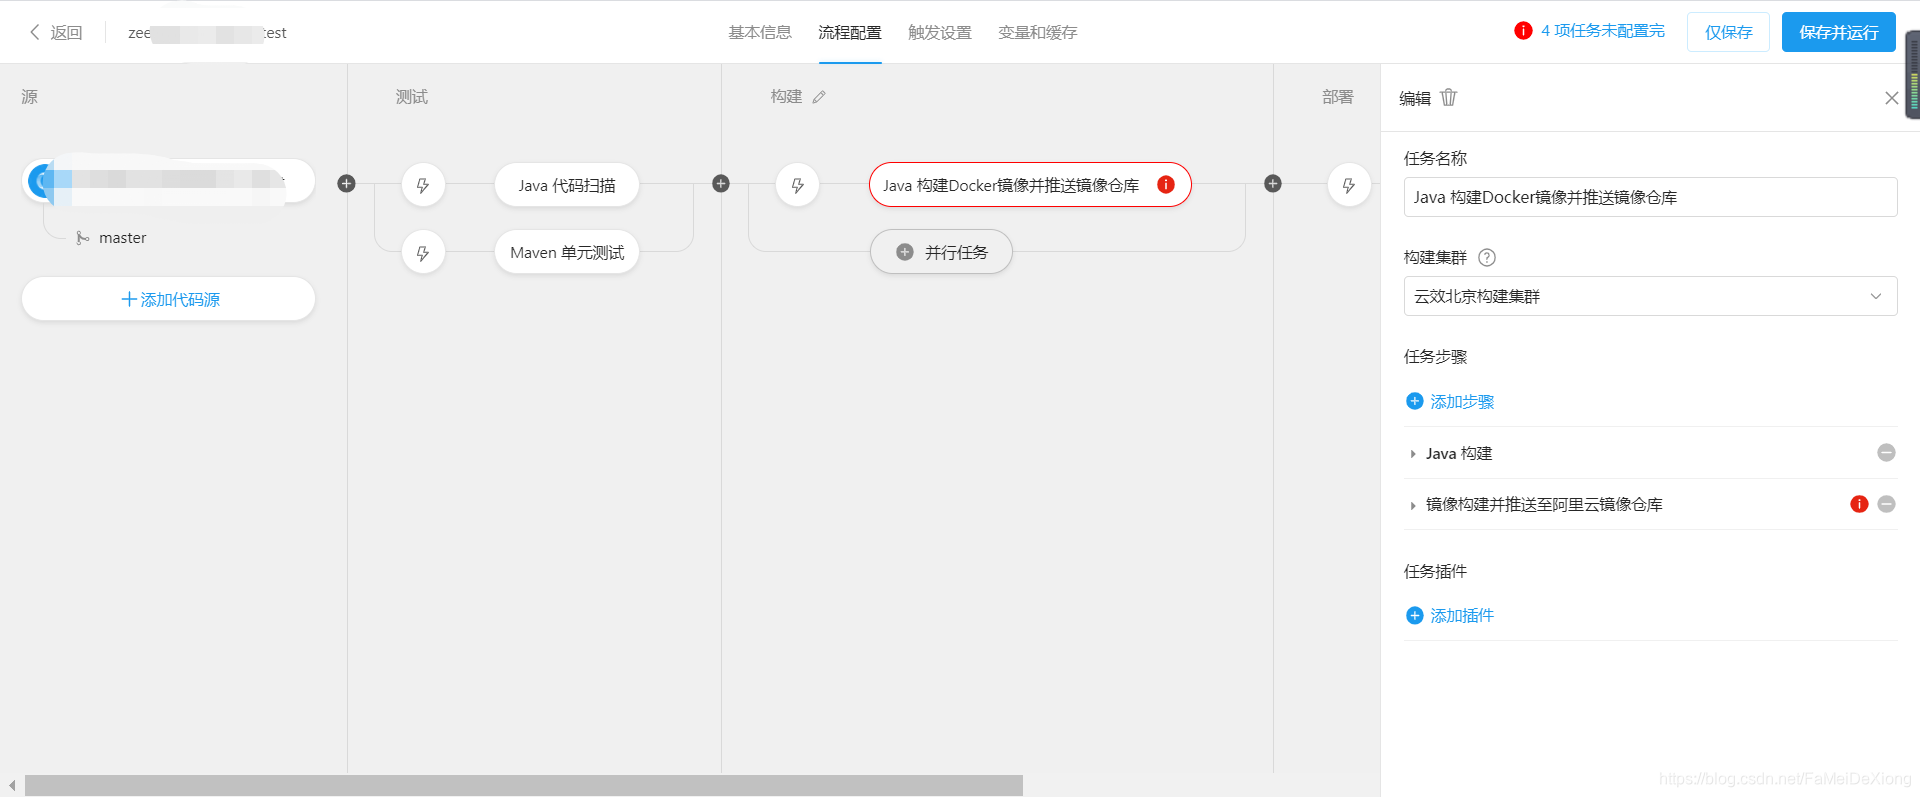The width and height of the screenshot is (1920, 797).
Task: Click trigger icon before Java 代码扫描
Action: 423,185
